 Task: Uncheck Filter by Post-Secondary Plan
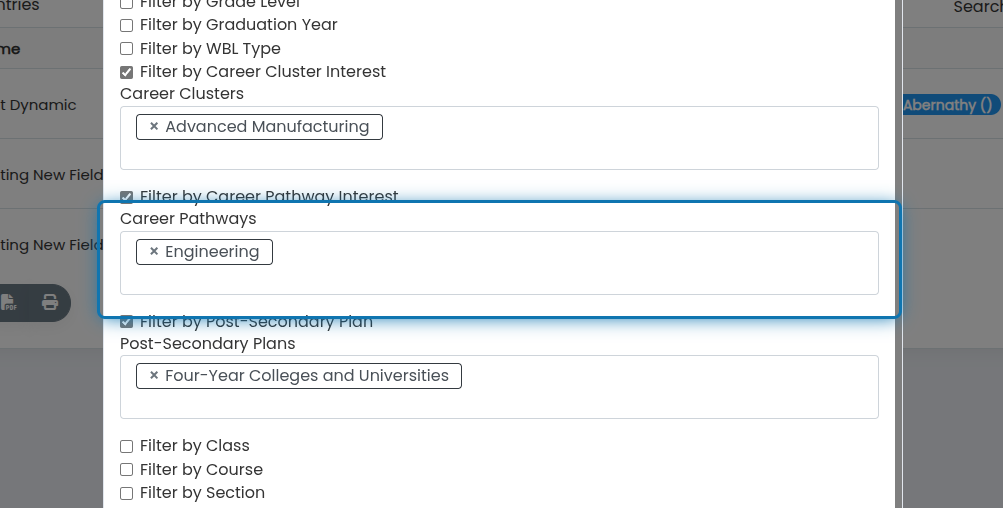[127, 321]
